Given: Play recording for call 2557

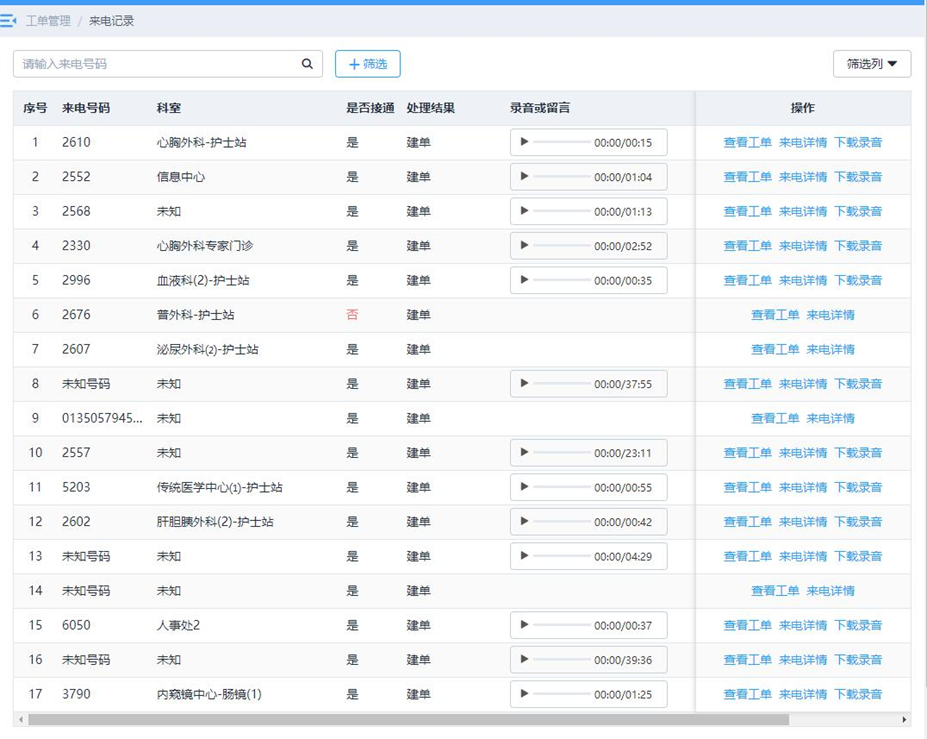Looking at the screenshot, I should pyautogui.click(x=524, y=452).
